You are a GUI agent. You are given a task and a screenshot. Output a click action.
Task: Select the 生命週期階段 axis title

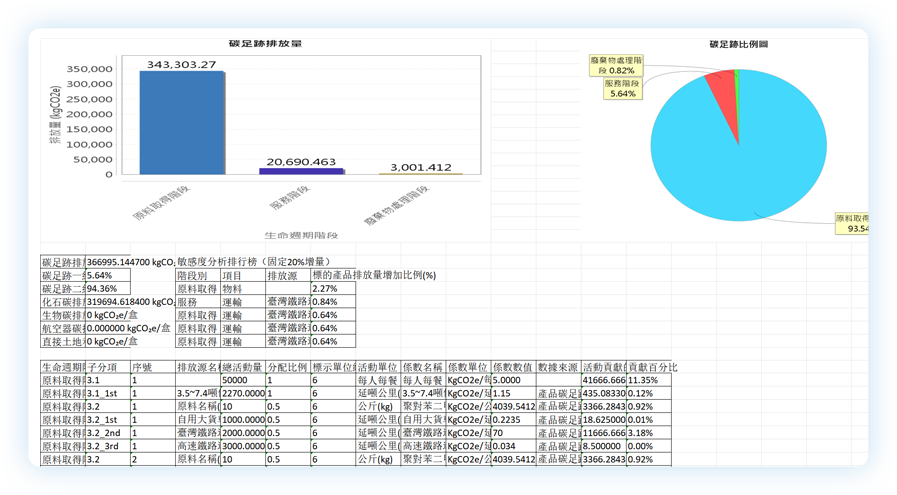point(301,235)
